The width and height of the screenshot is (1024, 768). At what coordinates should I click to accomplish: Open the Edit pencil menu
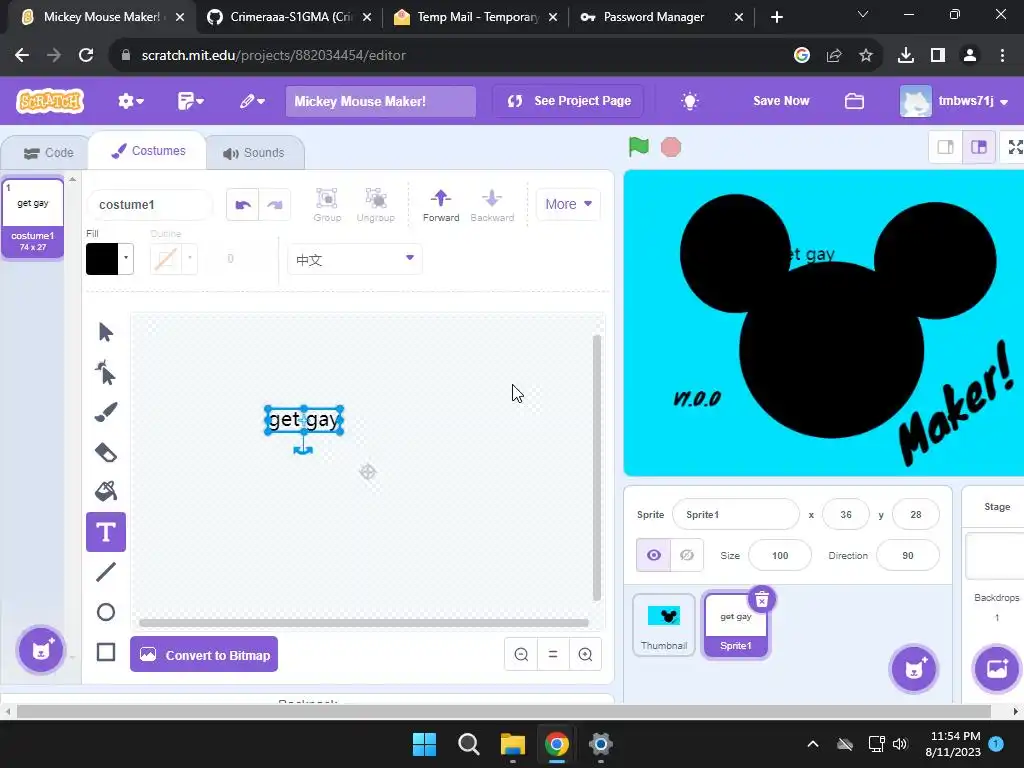point(251,101)
